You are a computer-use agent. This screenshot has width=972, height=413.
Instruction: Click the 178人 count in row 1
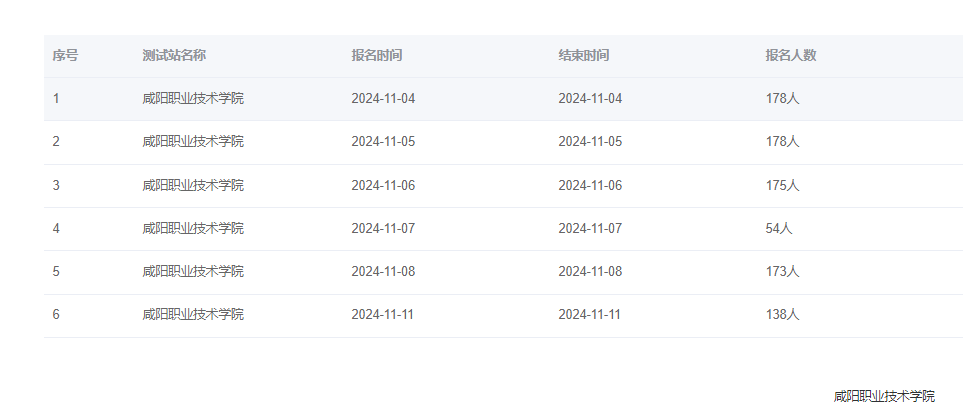pos(782,99)
